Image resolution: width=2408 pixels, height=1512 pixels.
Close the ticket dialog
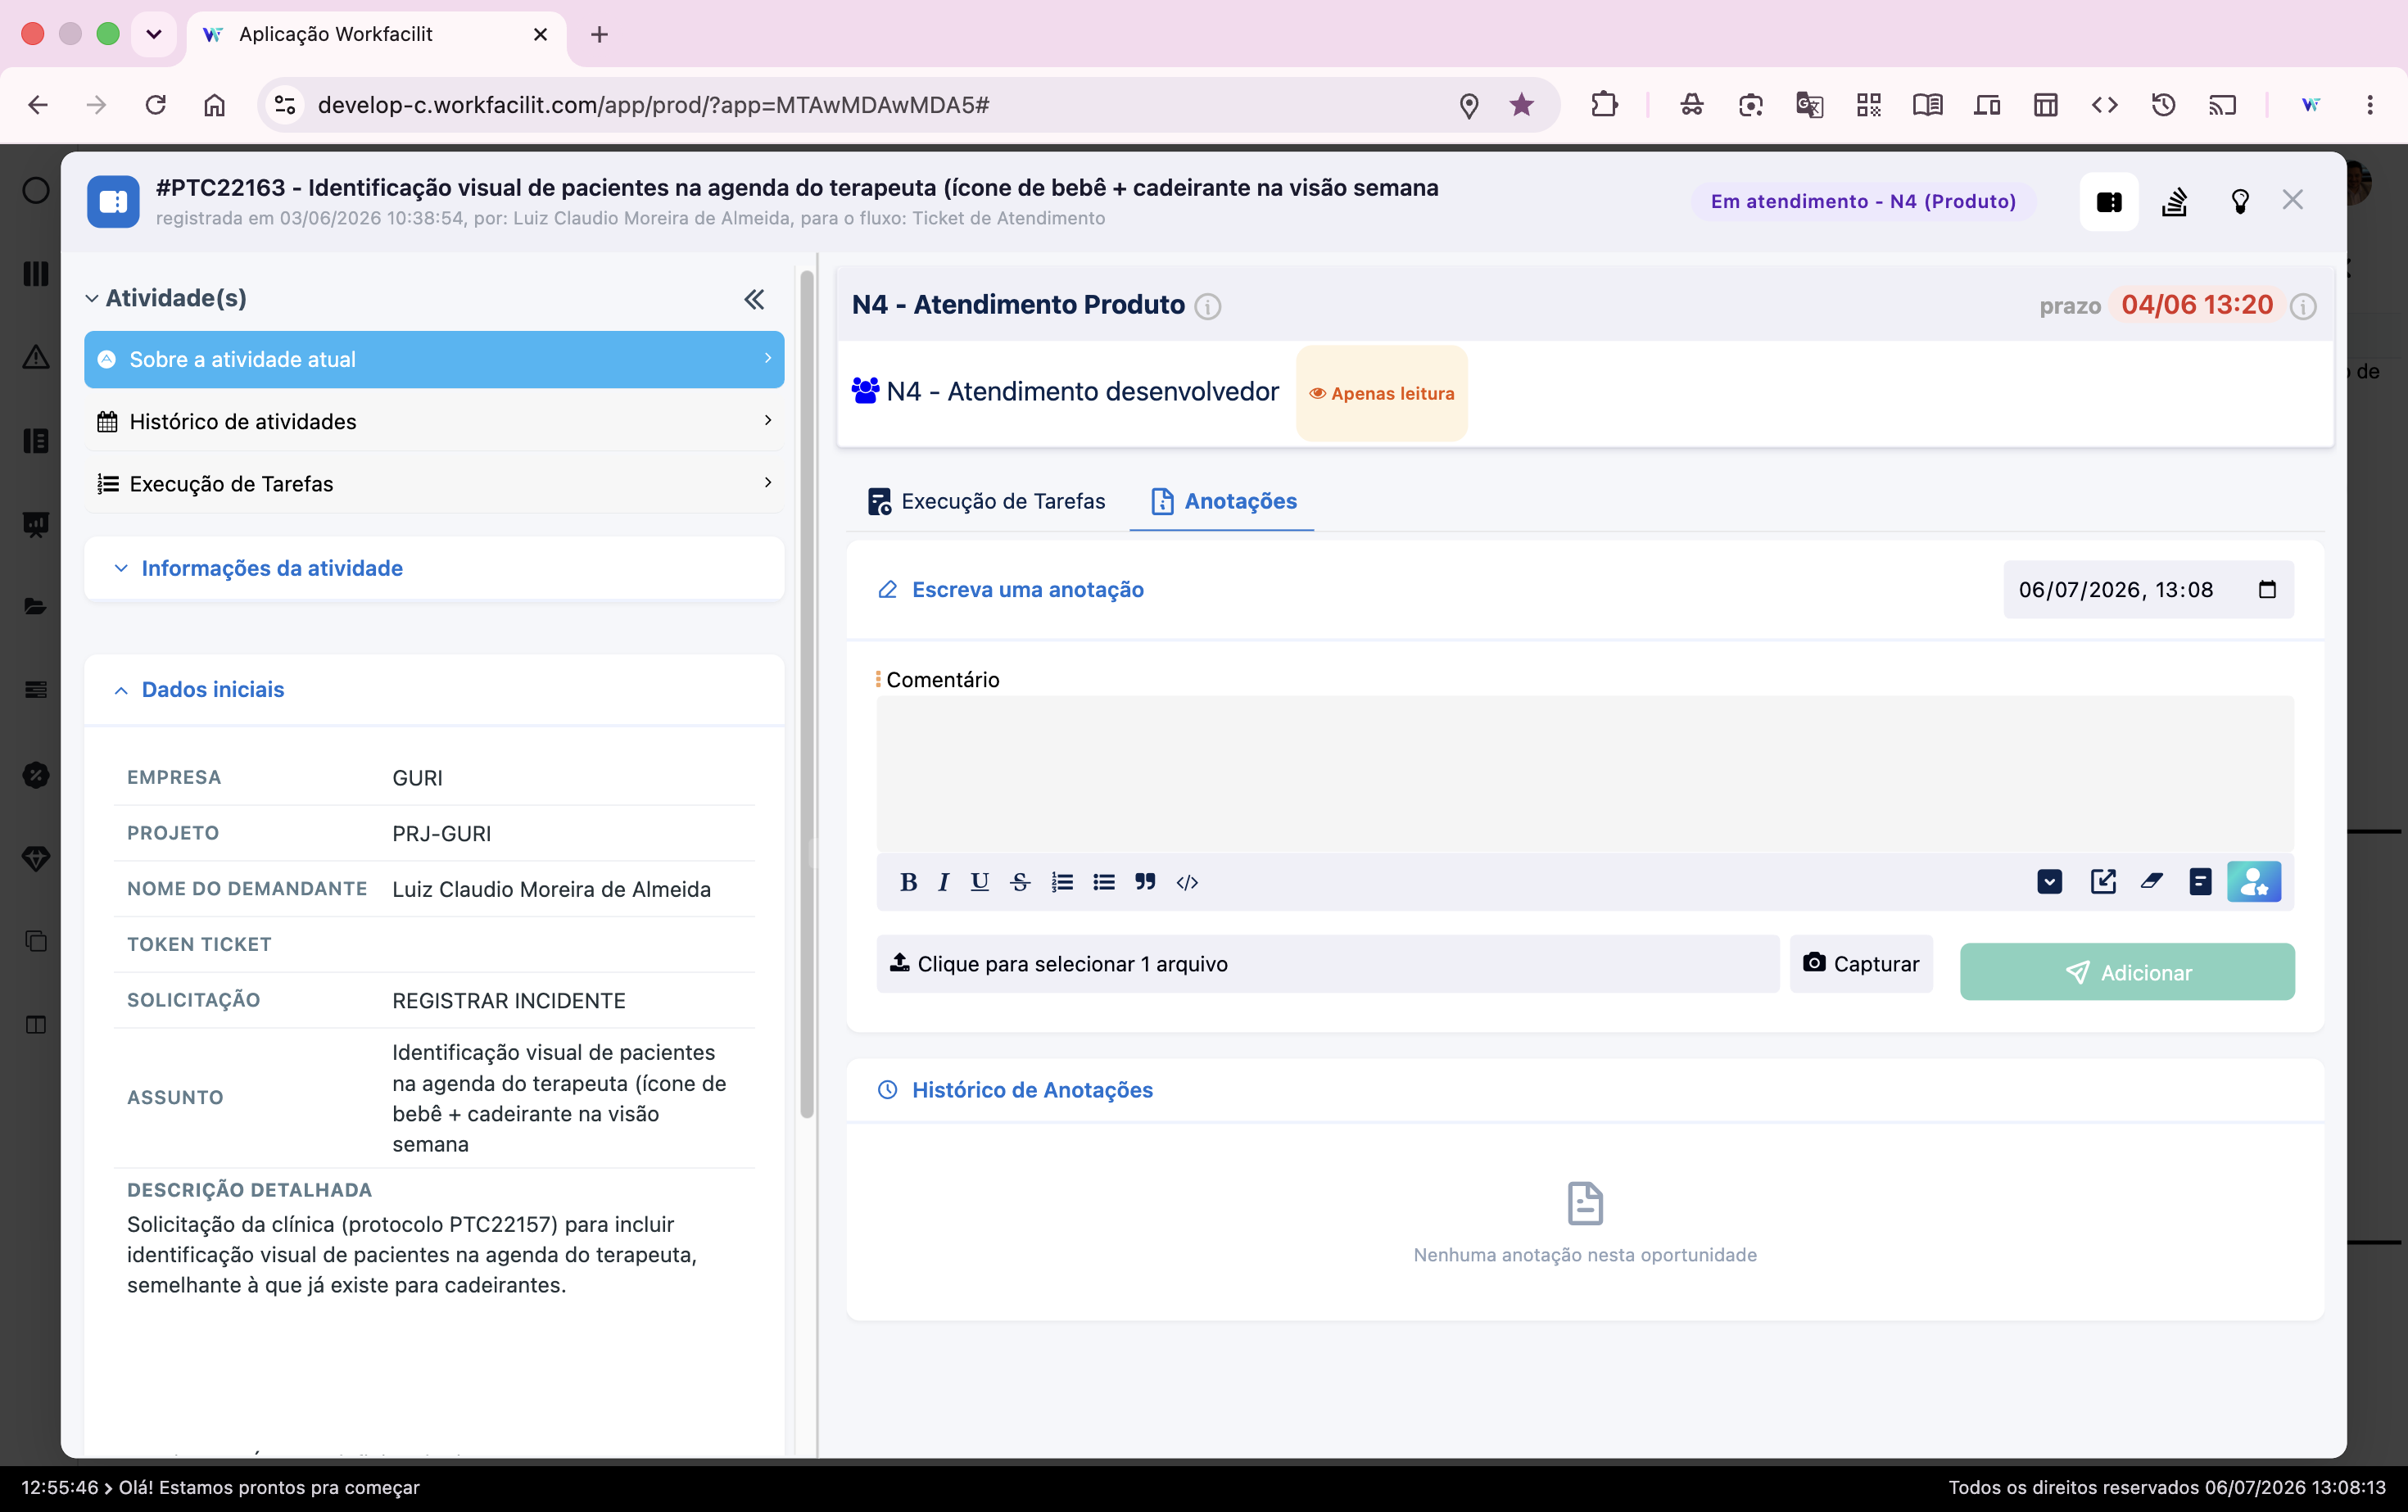[x=2293, y=200]
